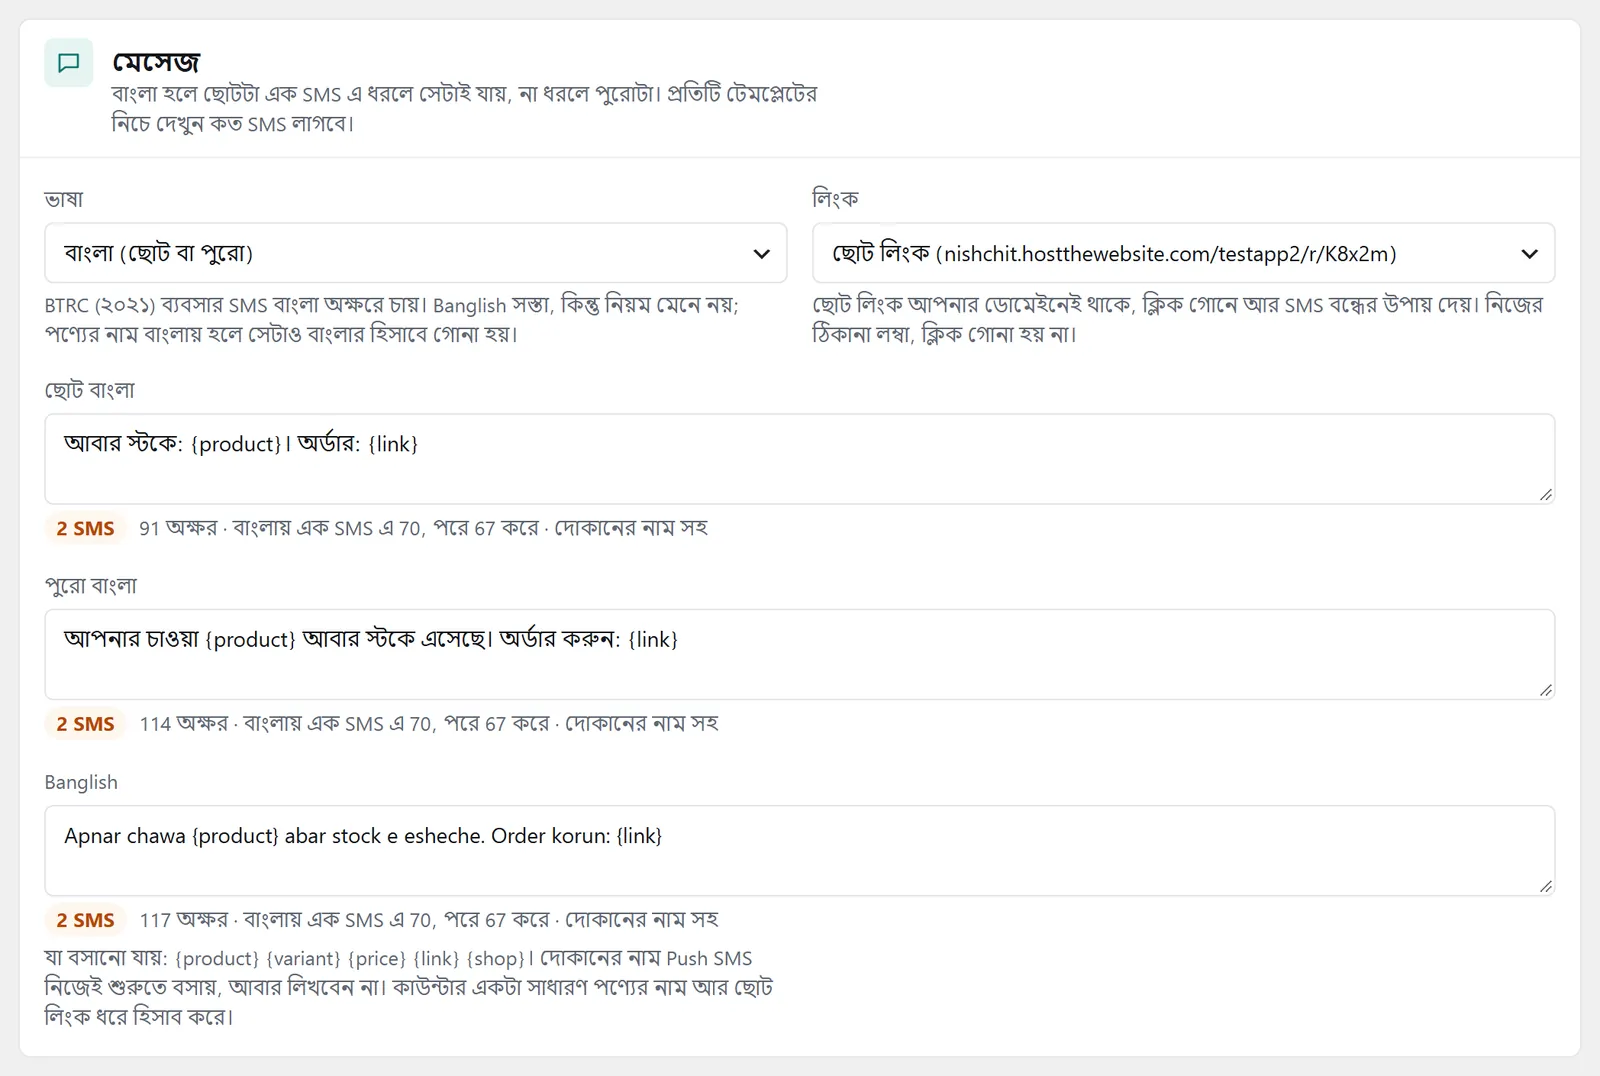Click the short link help text under লিংক
Image resolution: width=1600 pixels, height=1076 pixels.
(1178, 319)
